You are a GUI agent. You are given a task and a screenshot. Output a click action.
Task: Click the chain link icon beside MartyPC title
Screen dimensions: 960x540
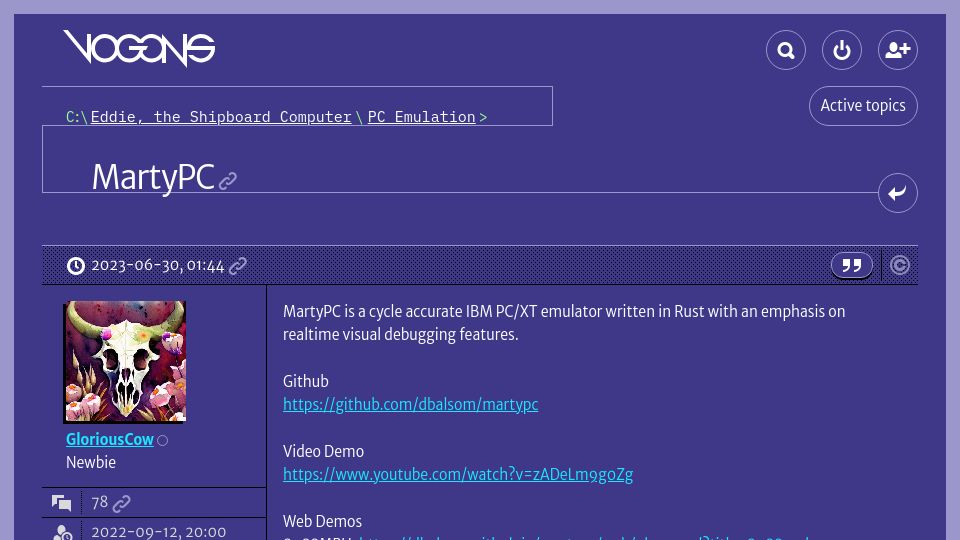point(228,181)
